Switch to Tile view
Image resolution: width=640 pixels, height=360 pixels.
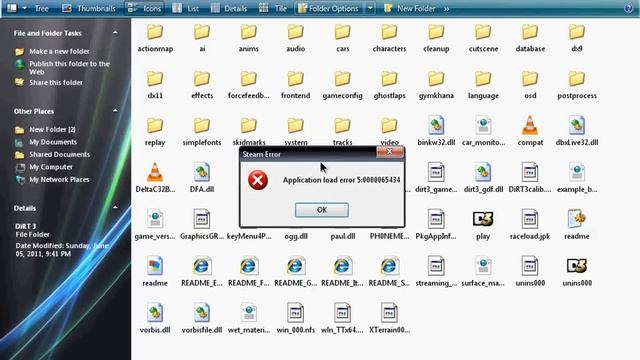[x=273, y=8]
